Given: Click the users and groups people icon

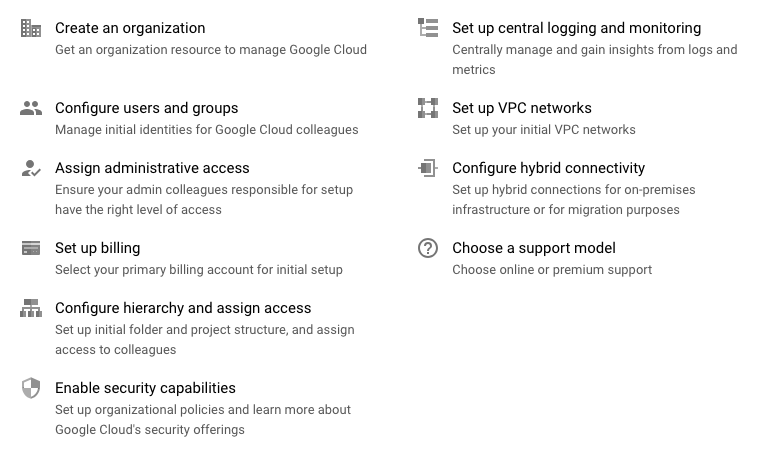Looking at the screenshot, I should [x=31, y=108].
